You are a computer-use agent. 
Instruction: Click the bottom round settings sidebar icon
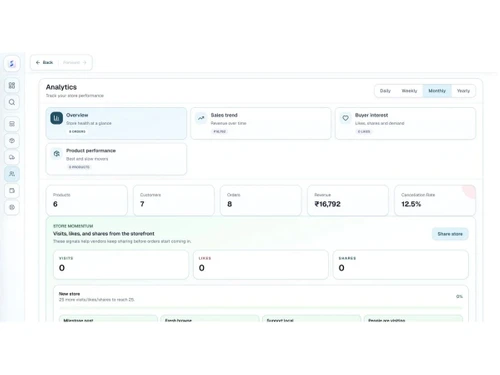[x=12, y=207]
